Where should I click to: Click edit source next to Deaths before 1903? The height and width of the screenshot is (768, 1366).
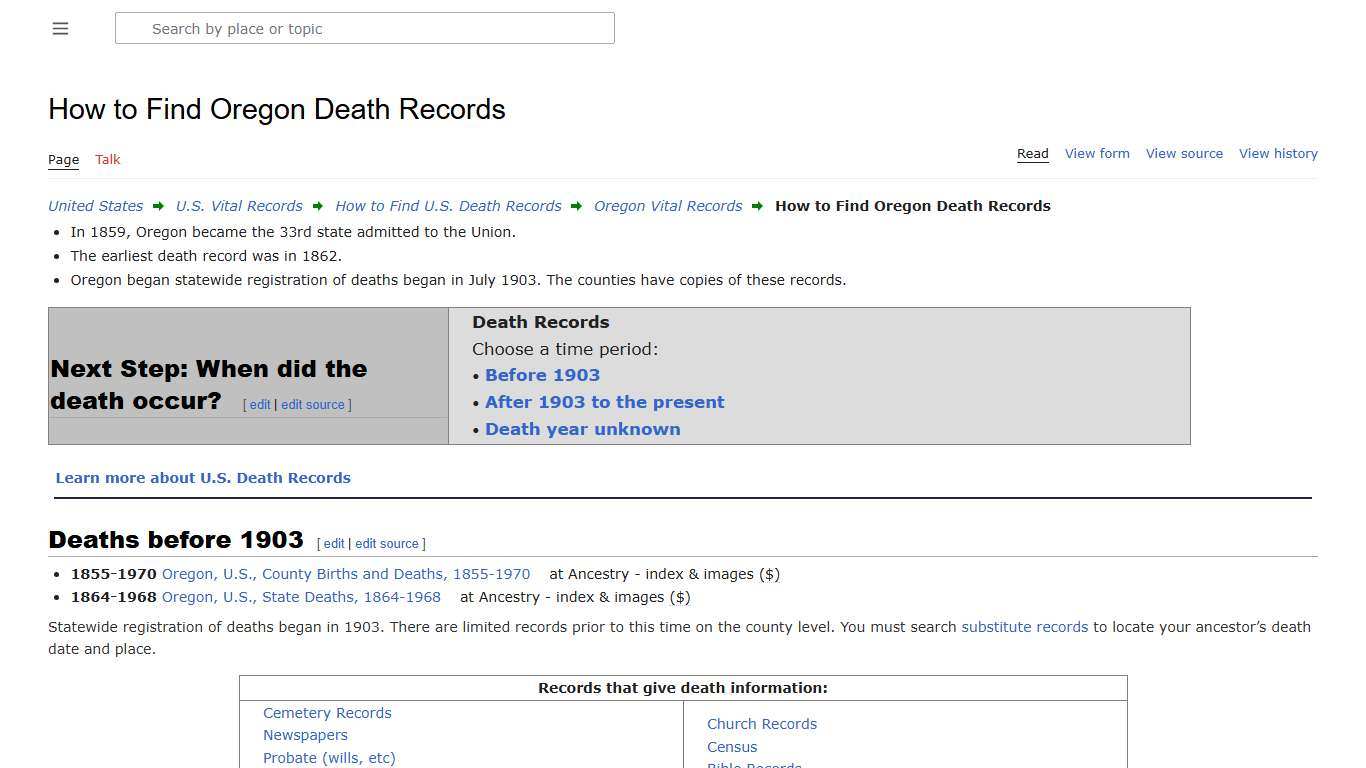point(386,543)
